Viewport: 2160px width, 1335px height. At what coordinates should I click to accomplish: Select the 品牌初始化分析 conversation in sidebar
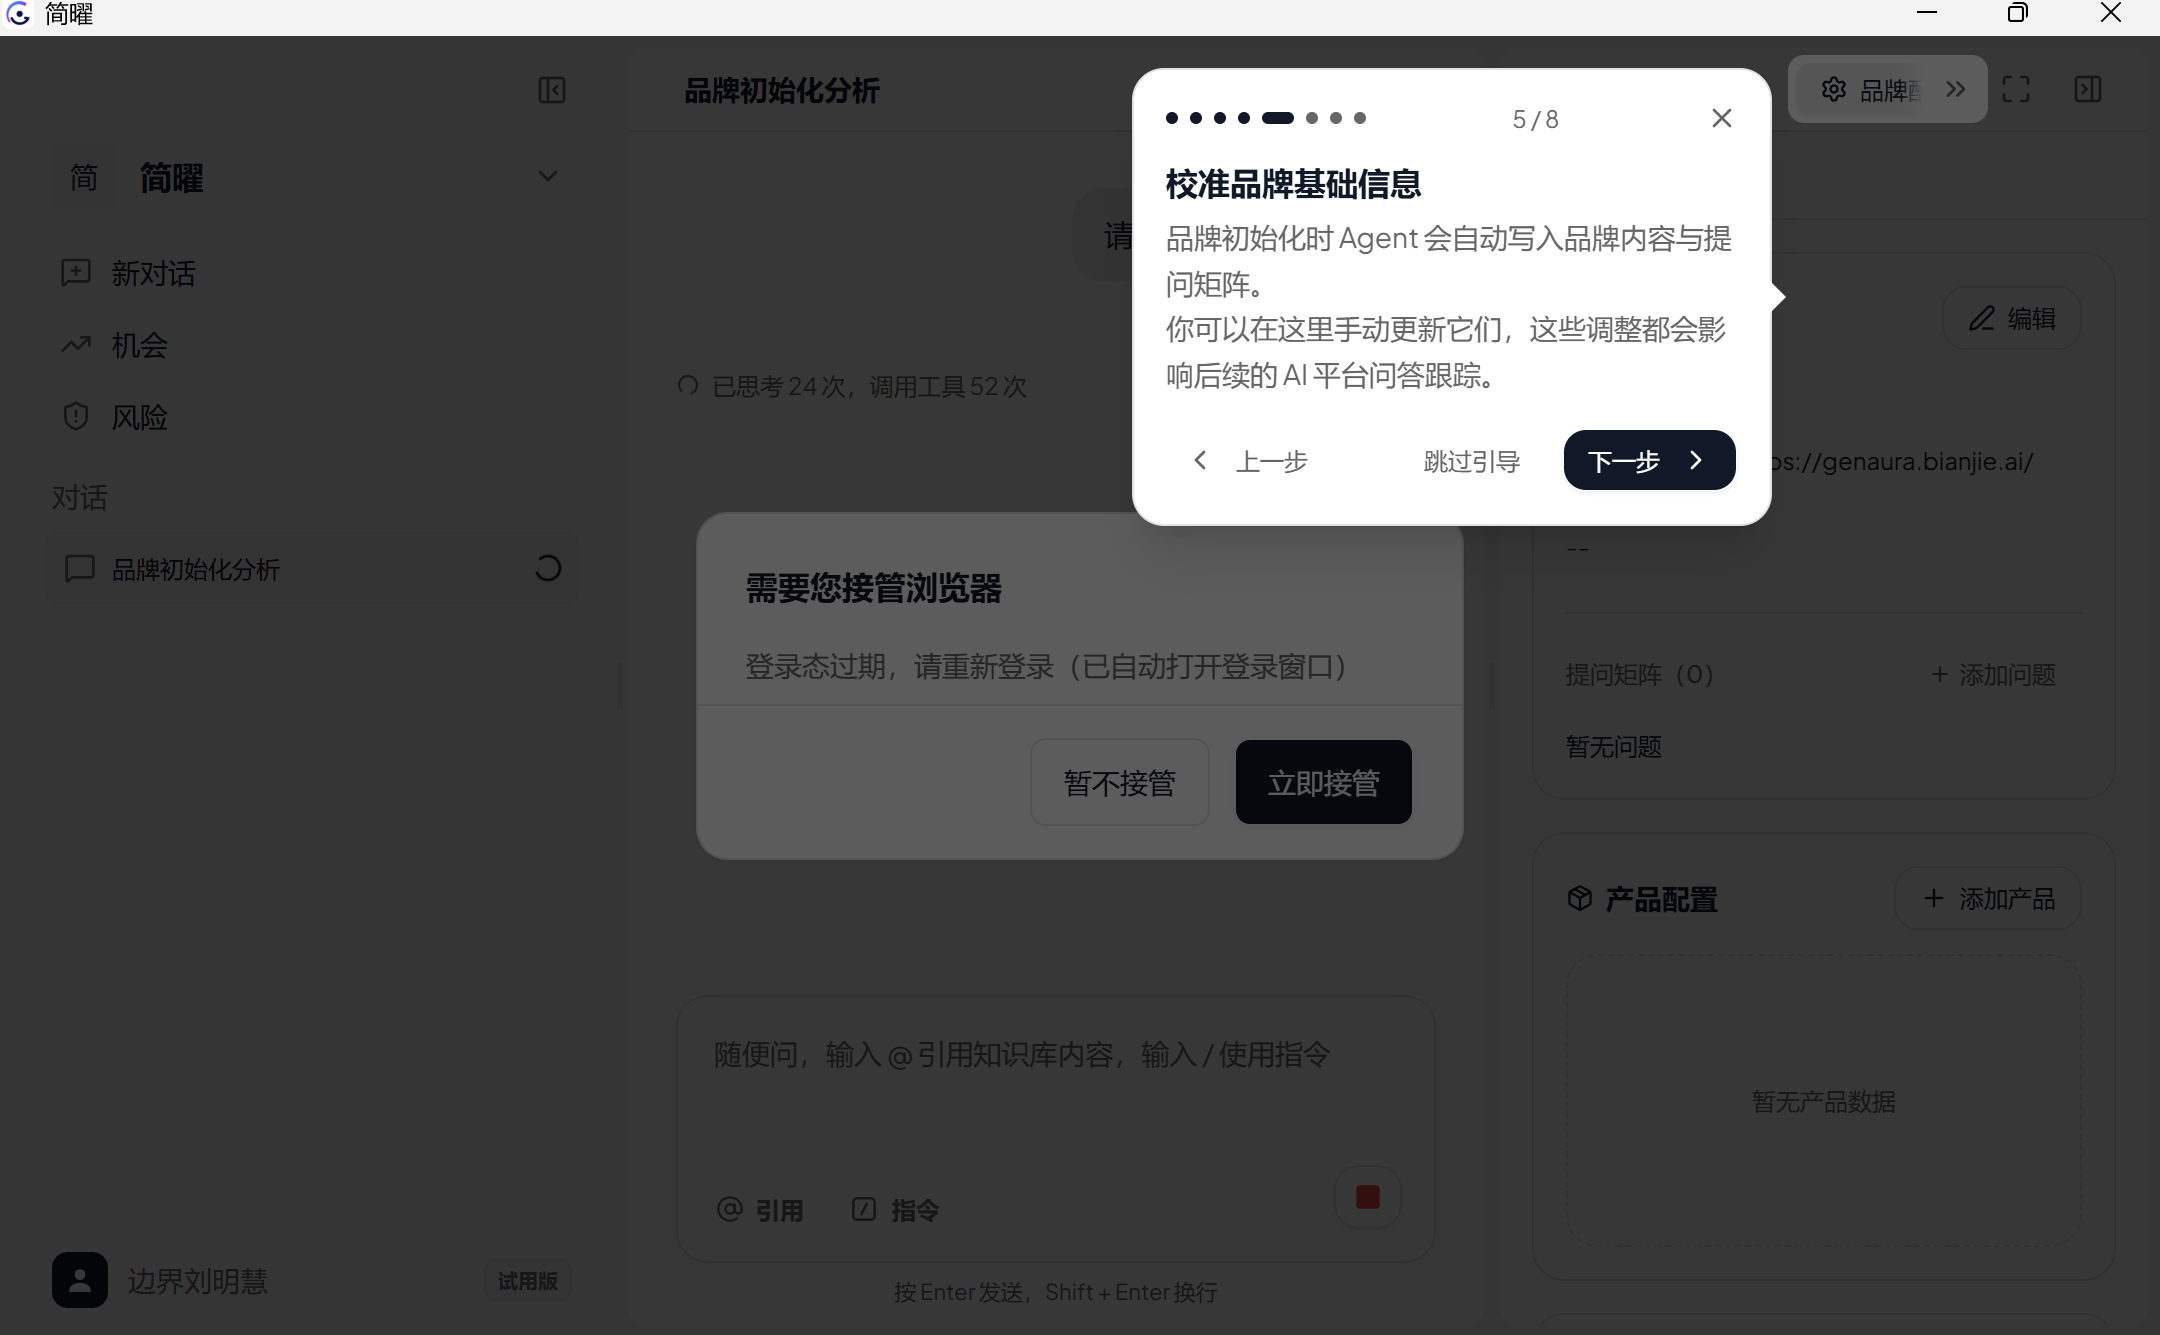[x=312, y=569]
